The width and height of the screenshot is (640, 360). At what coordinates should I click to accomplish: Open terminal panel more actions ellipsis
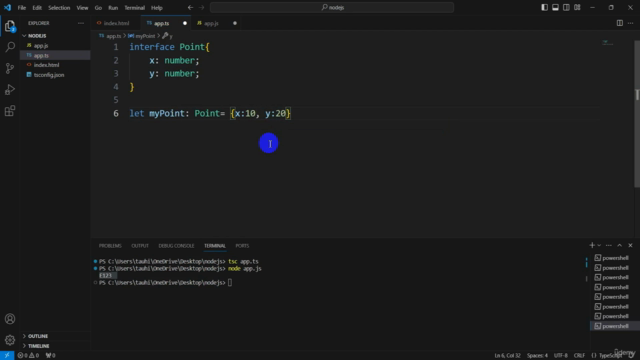click(x=609, y=245)
